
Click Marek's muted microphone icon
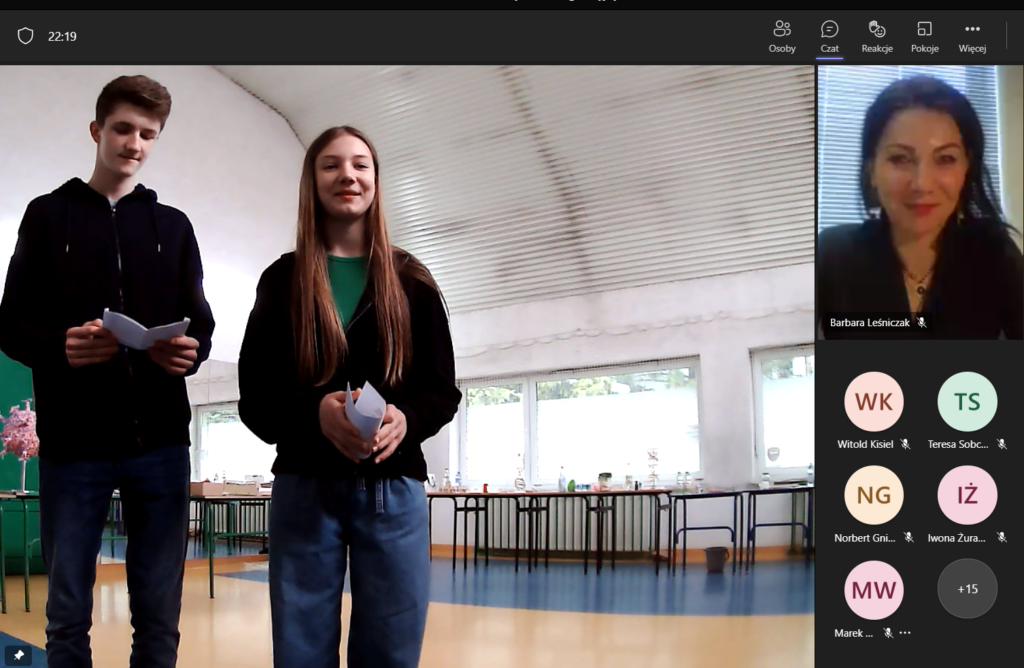tap(888, 633)
